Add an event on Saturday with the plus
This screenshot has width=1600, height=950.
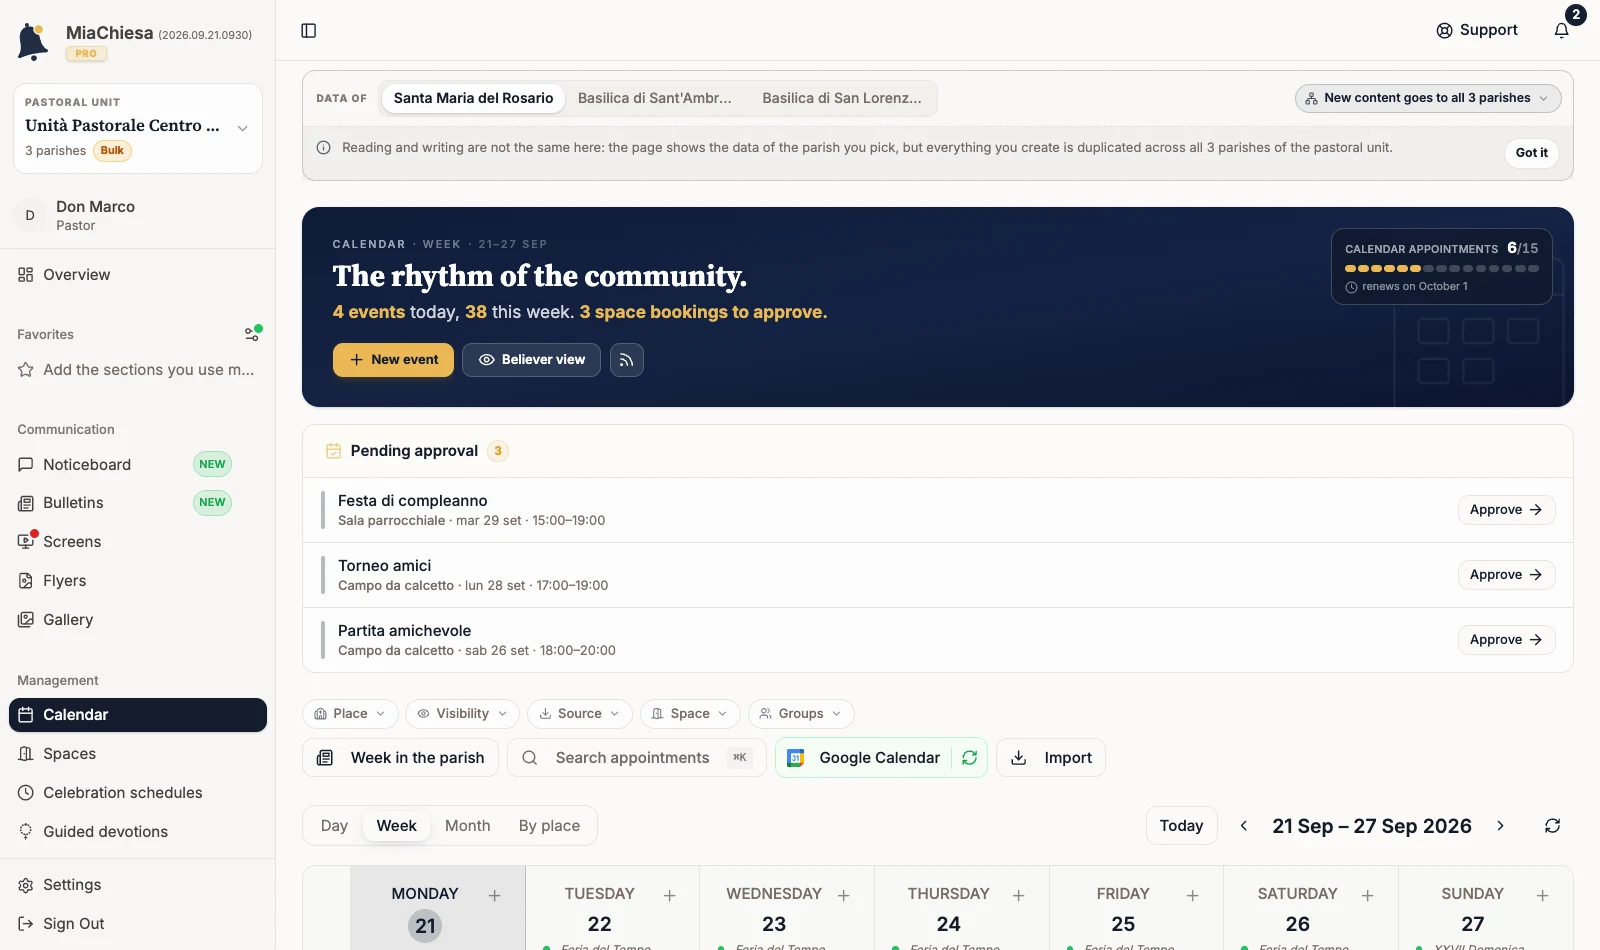click(1368, 896)
